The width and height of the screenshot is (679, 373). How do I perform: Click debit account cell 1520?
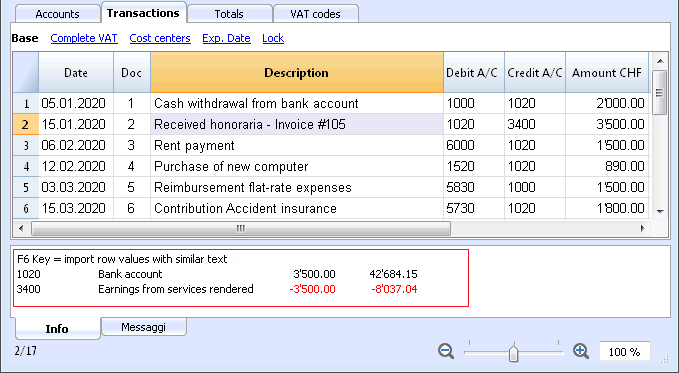pos(474,166)
